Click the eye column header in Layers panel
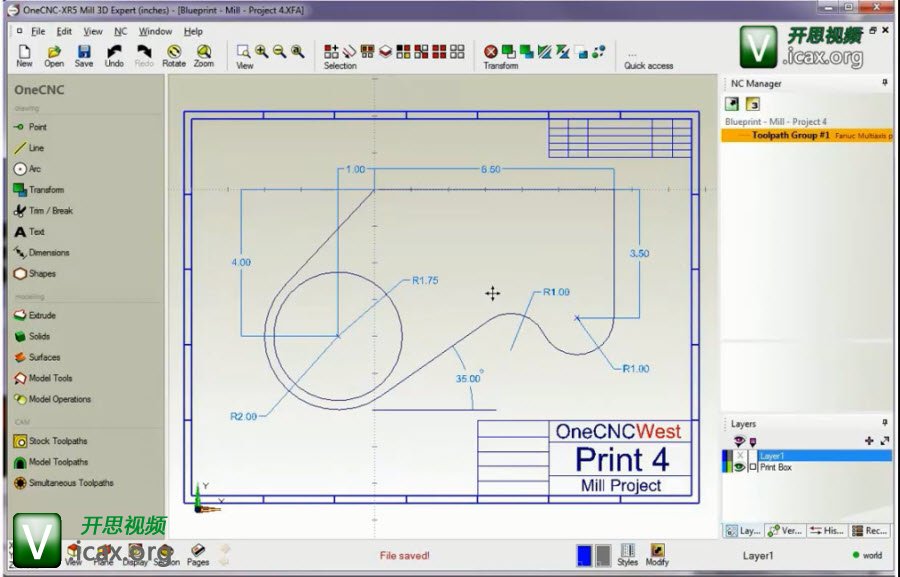Image resolution: width=900 pixels, height=577 pixels. coord(739,441)
